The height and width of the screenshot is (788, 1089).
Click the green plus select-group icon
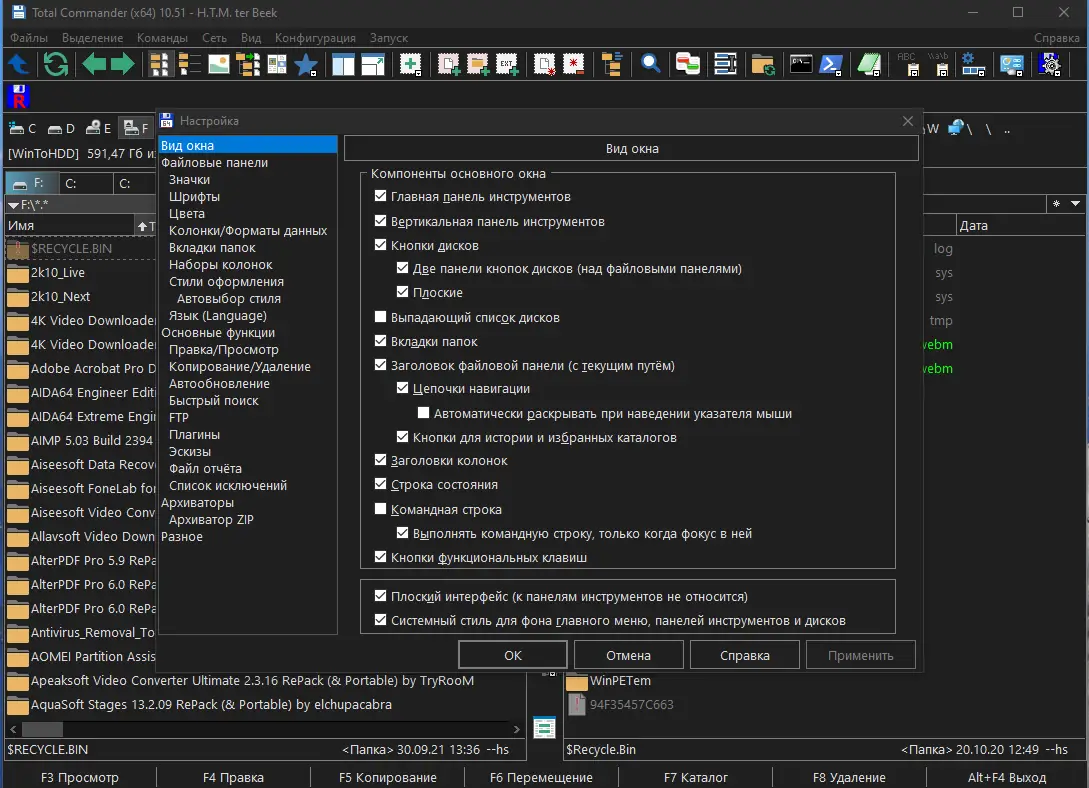tap(409, 63)
